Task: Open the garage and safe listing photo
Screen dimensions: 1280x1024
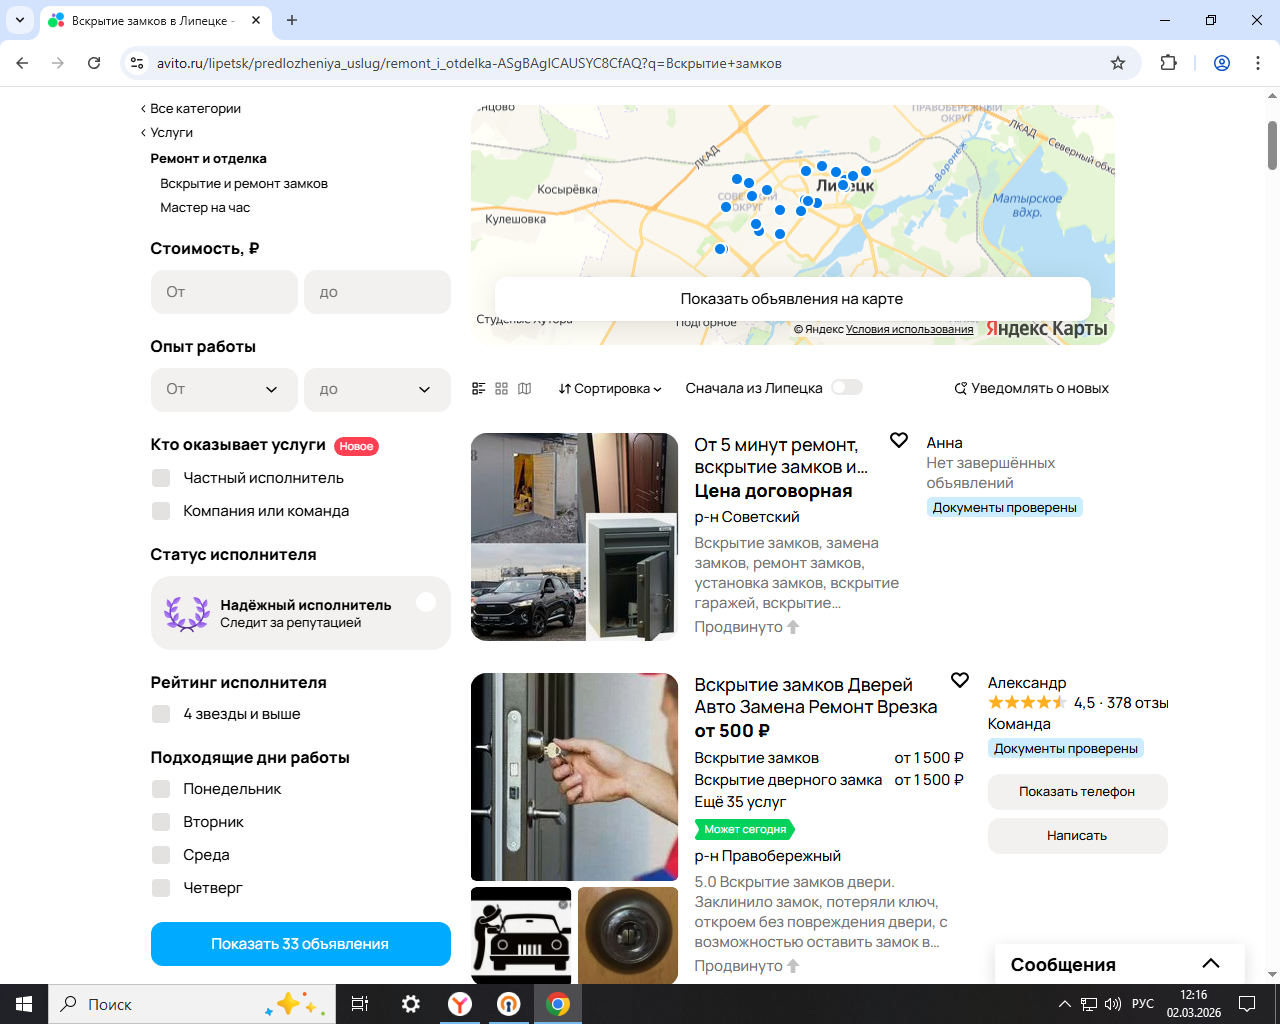Action: pos(574,537)
